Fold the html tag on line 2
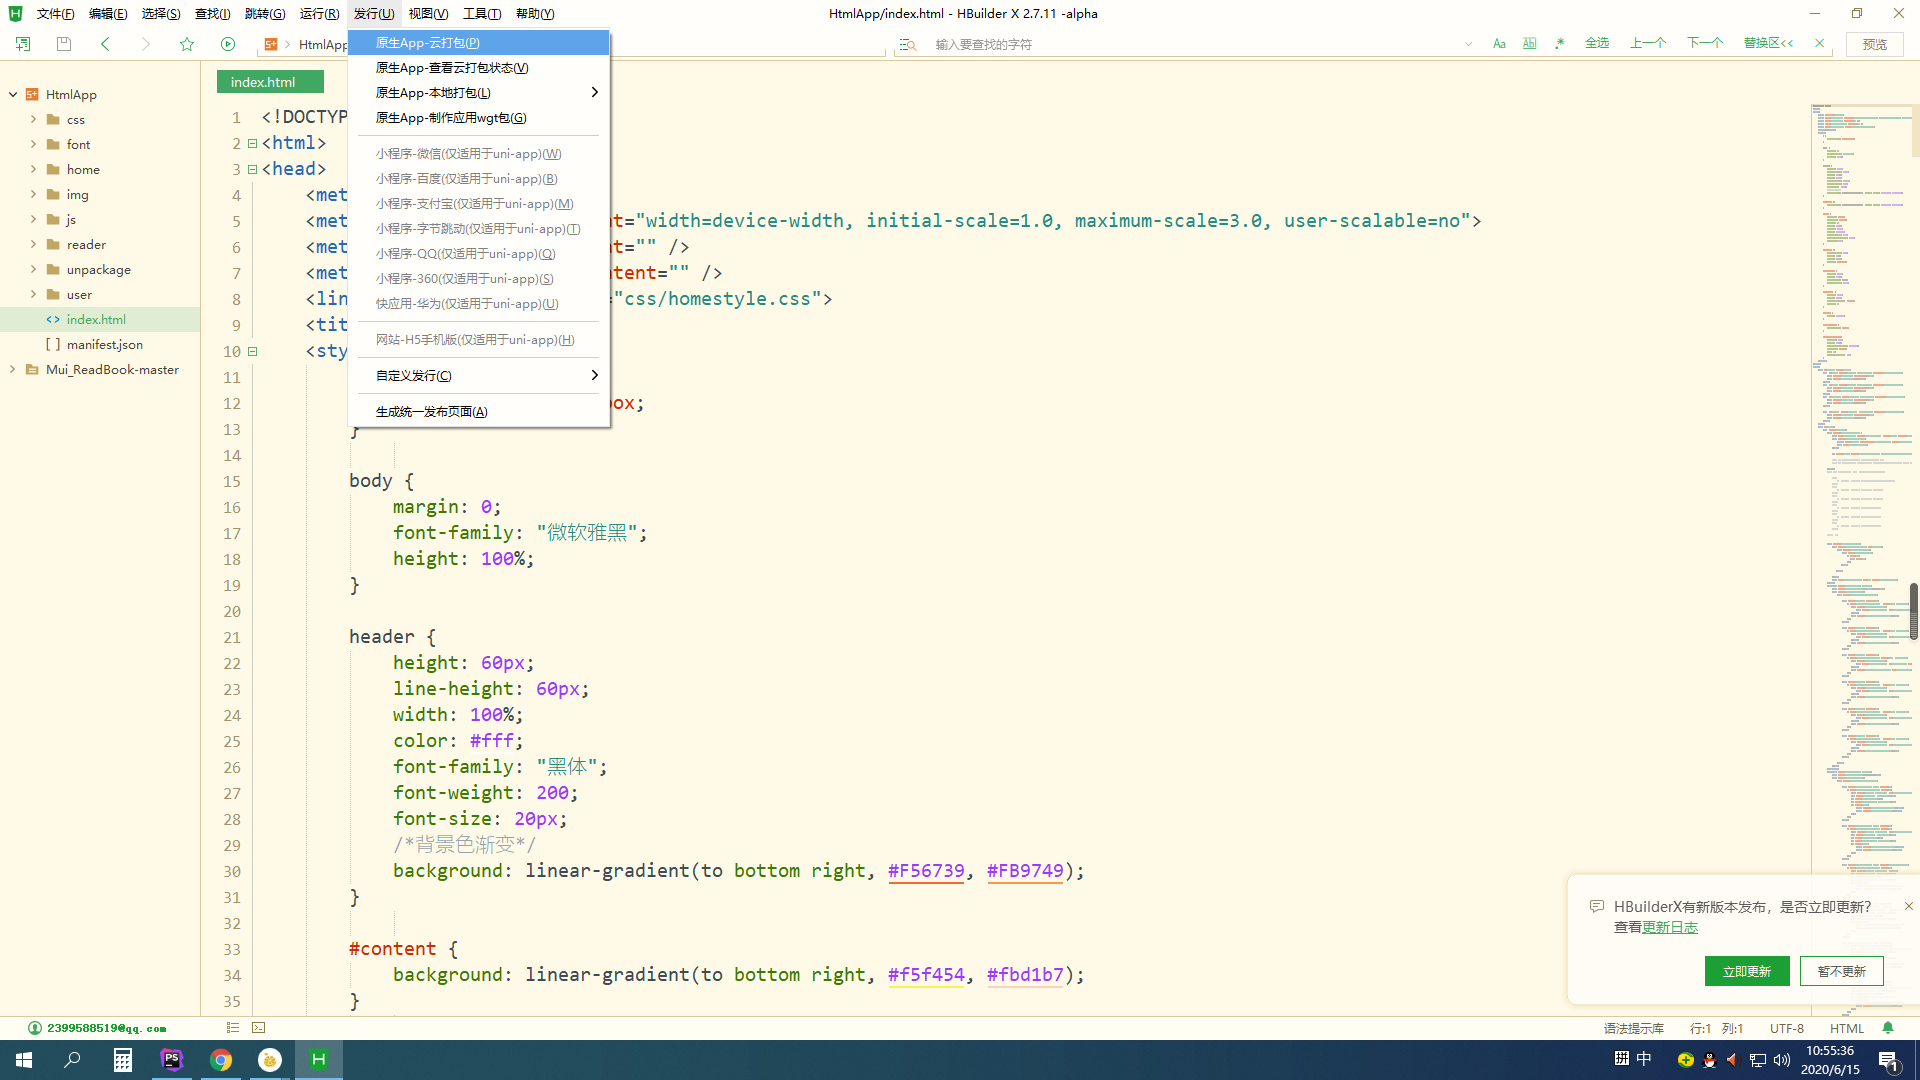Image resolution: width=1920 pixels, height=1080 pixels. 253,144
